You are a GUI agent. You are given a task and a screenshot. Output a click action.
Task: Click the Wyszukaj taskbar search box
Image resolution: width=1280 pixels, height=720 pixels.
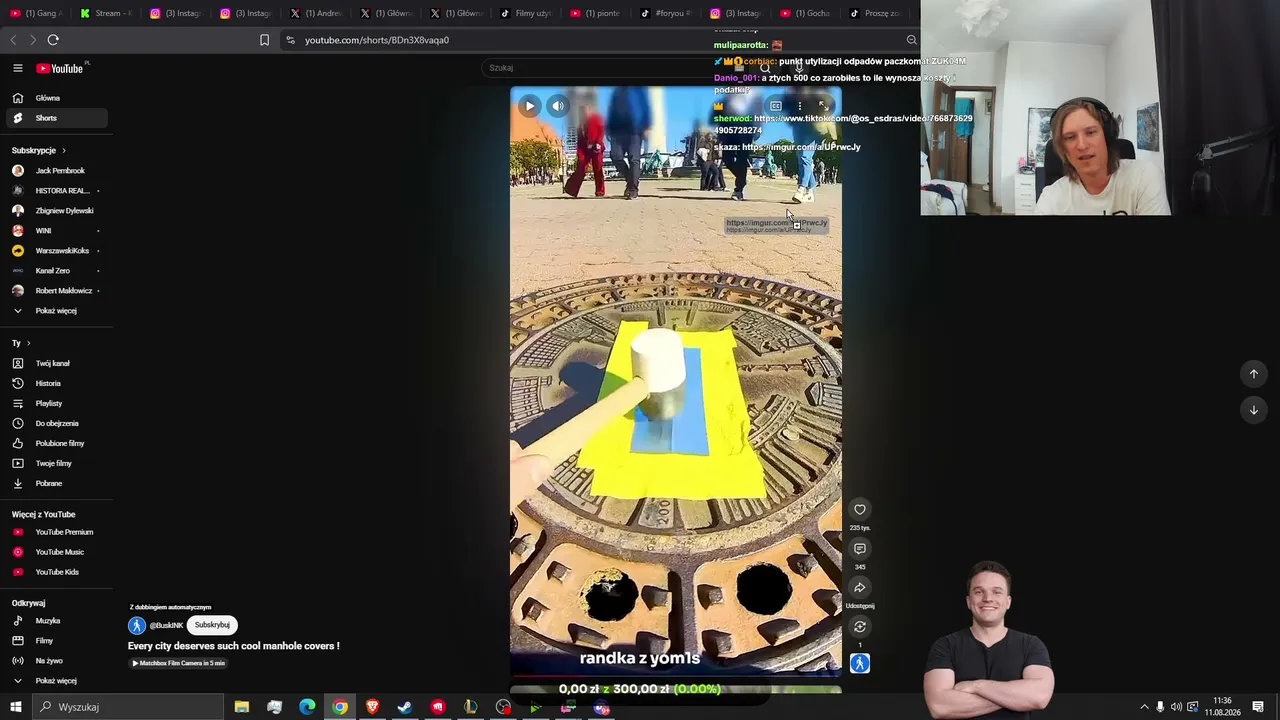coord(128,707)
